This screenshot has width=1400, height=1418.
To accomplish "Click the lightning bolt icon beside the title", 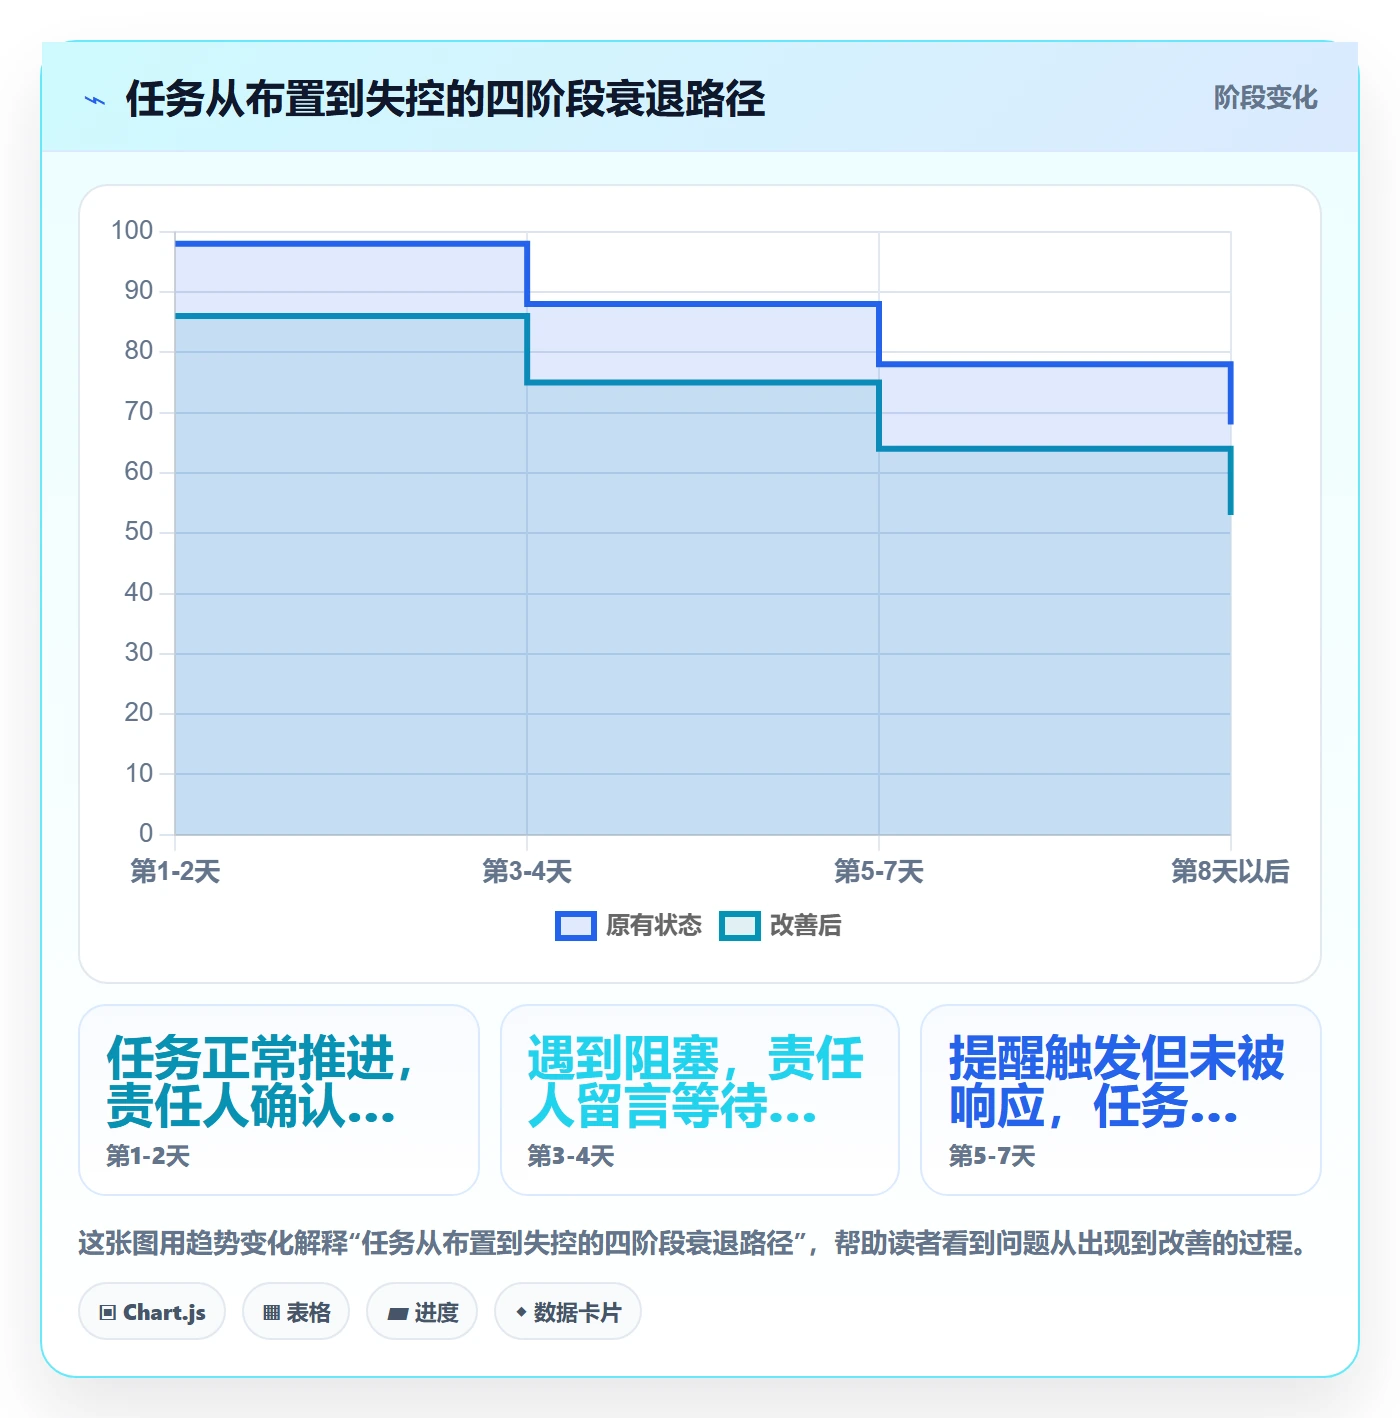I will click(95, 100).
